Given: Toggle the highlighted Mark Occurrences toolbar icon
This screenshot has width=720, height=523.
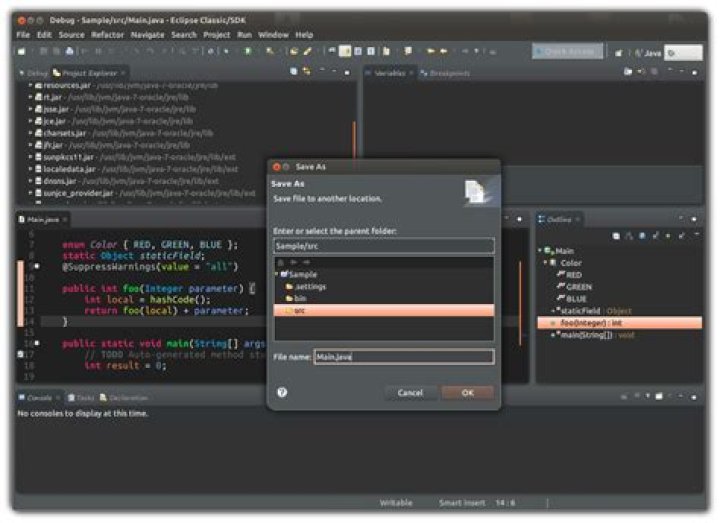Looking at the screenshot, I should coord(345,51).
